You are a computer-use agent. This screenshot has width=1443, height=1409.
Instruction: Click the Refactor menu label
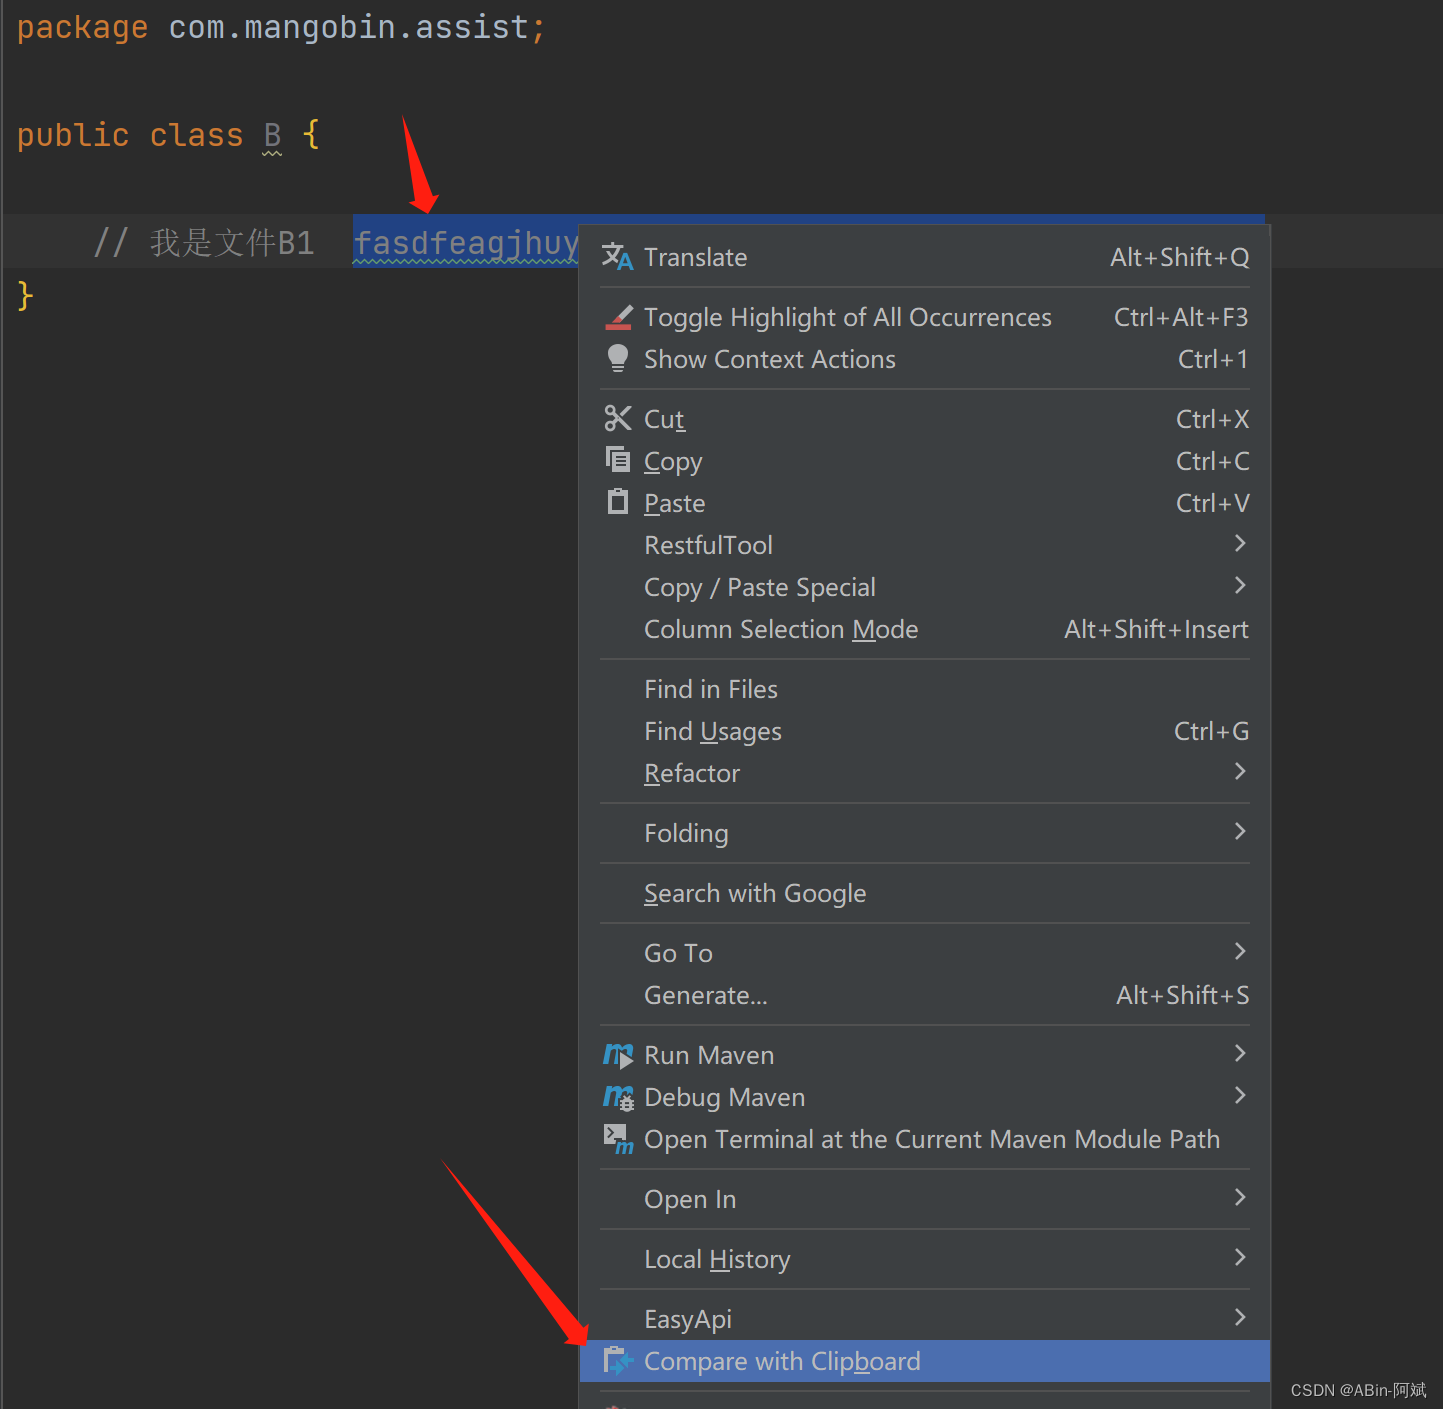(692, 773)
